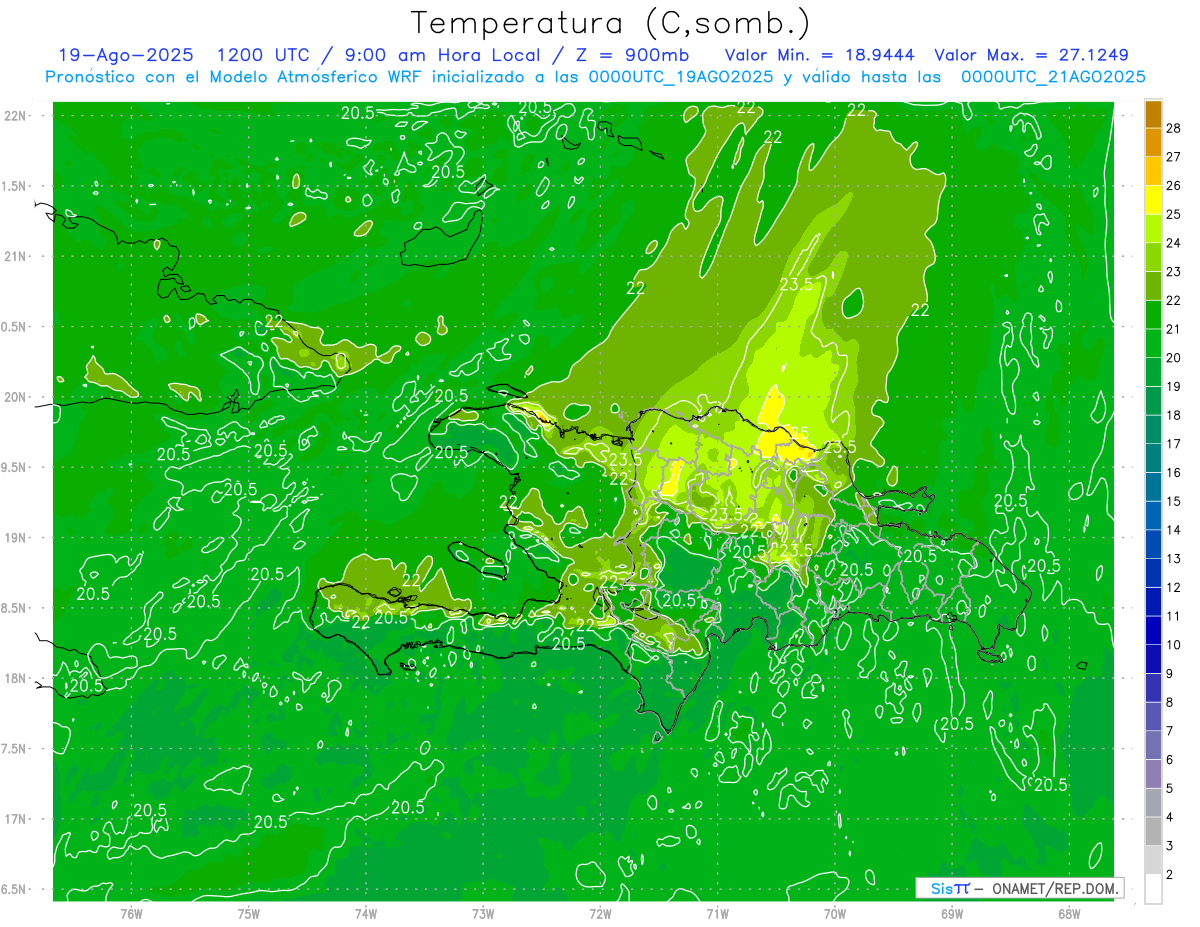Image resolution: width=1200 pixels, height=927 pixels.
Task: Click the '74W' longitude axis label
Action: [x=365, y=912]
